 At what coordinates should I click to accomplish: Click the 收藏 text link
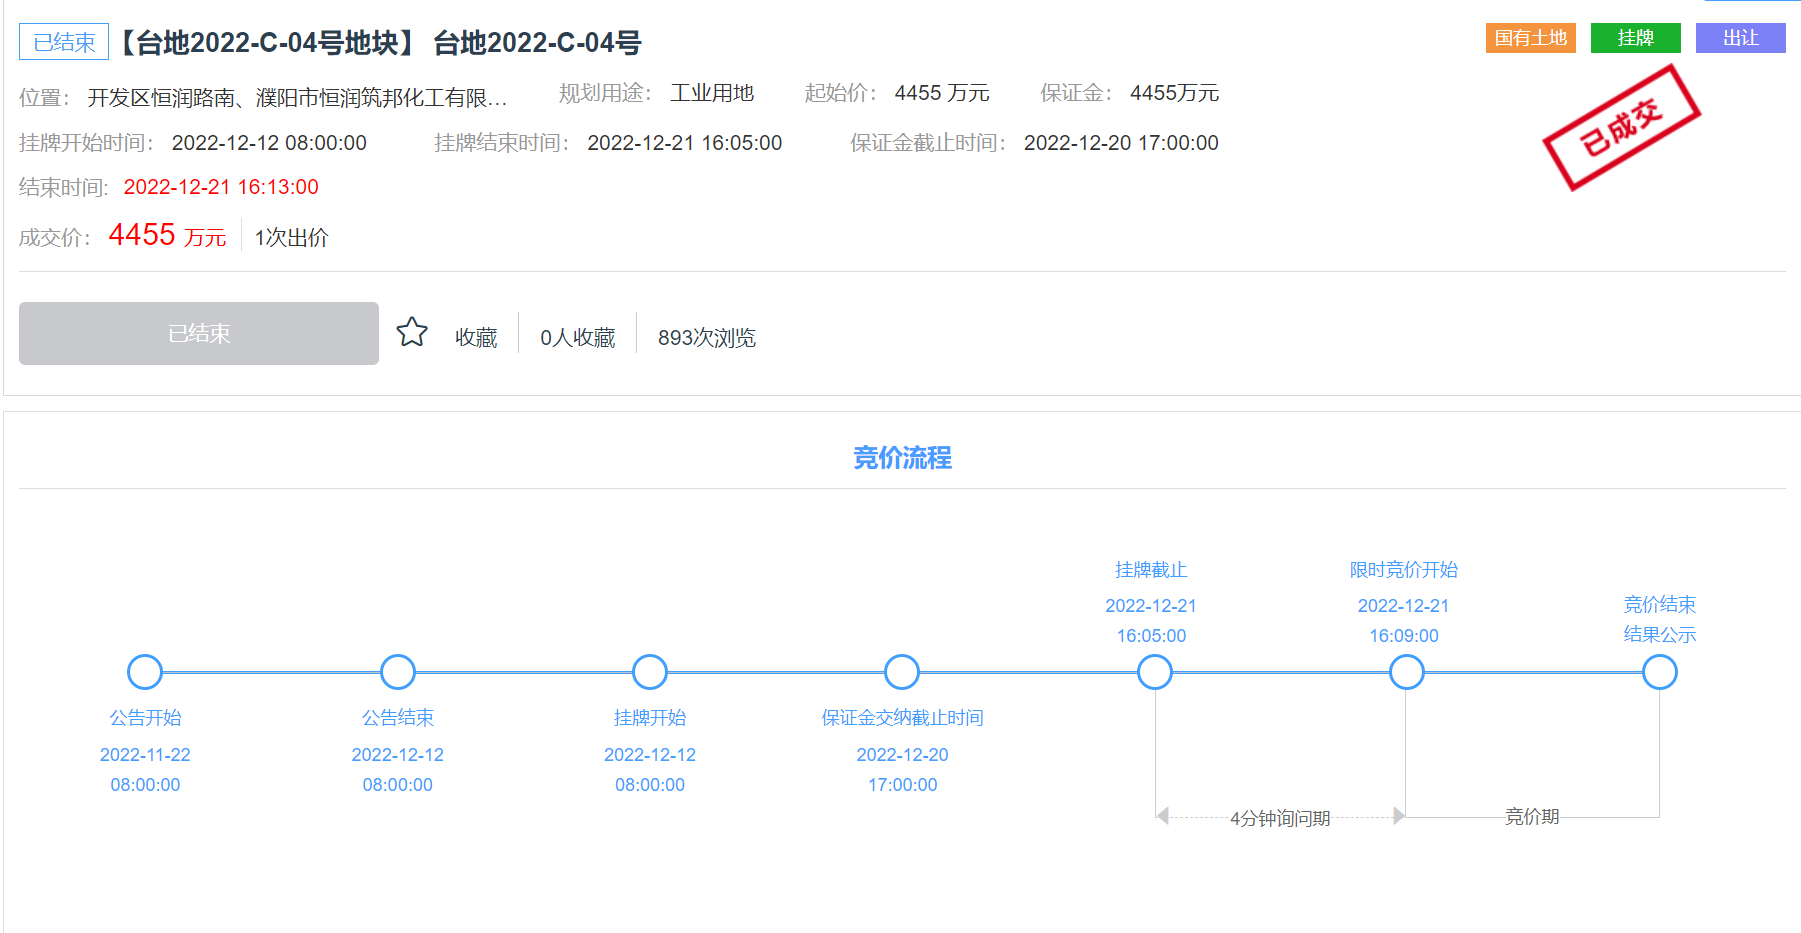(476, 338)
